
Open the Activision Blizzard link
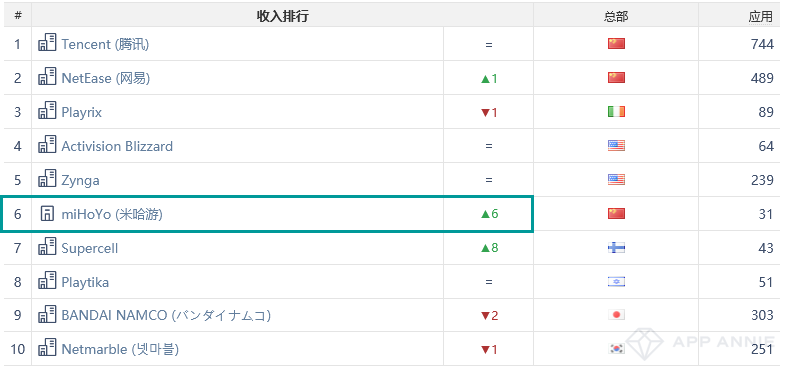117,146
